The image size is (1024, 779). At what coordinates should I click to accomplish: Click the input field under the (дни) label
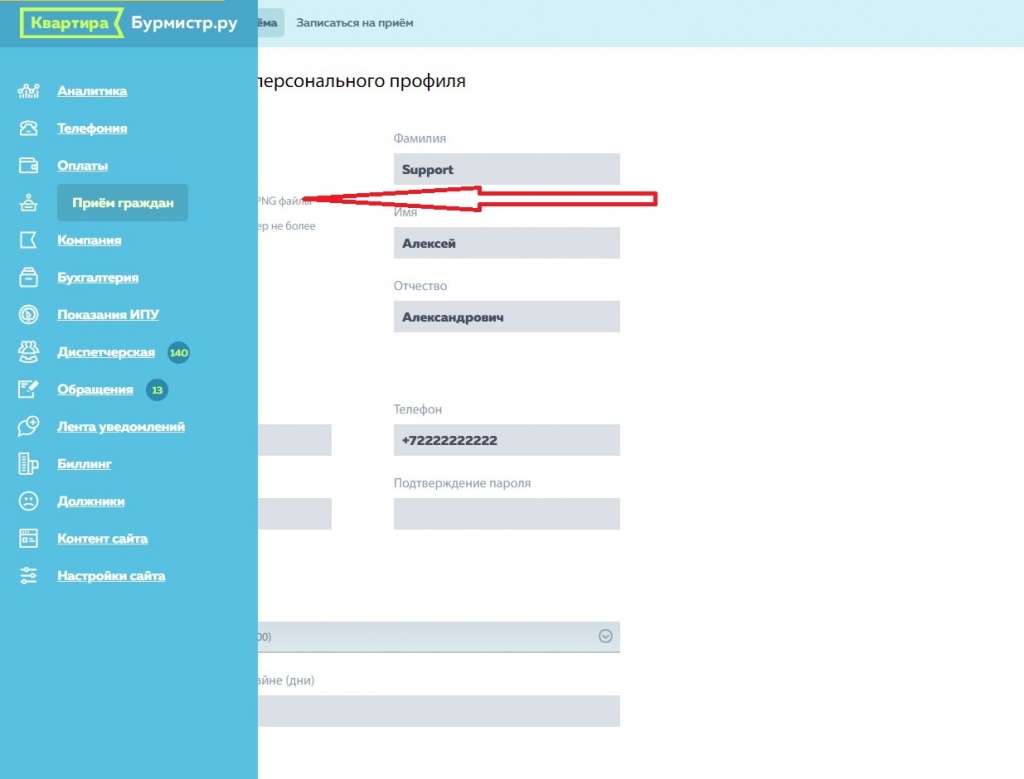439,711
